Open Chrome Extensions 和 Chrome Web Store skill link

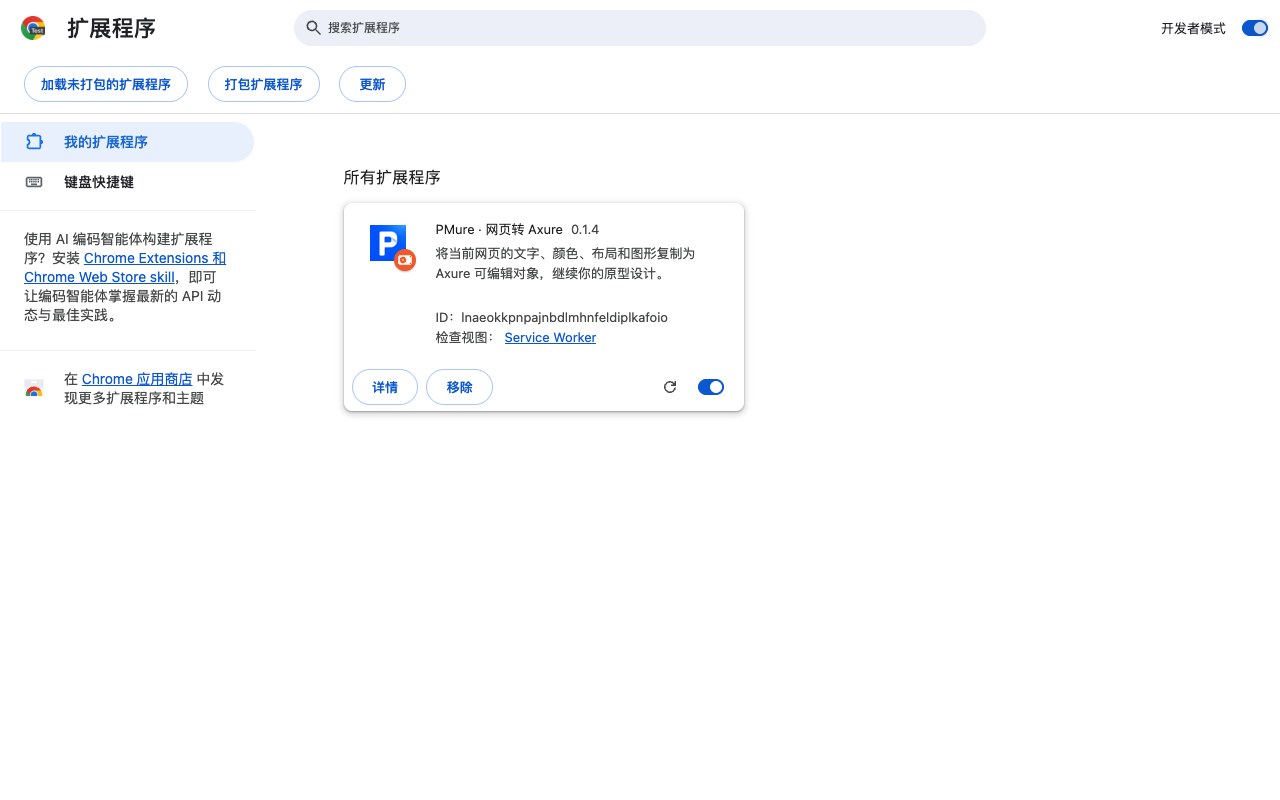click(x=125, y=268)
